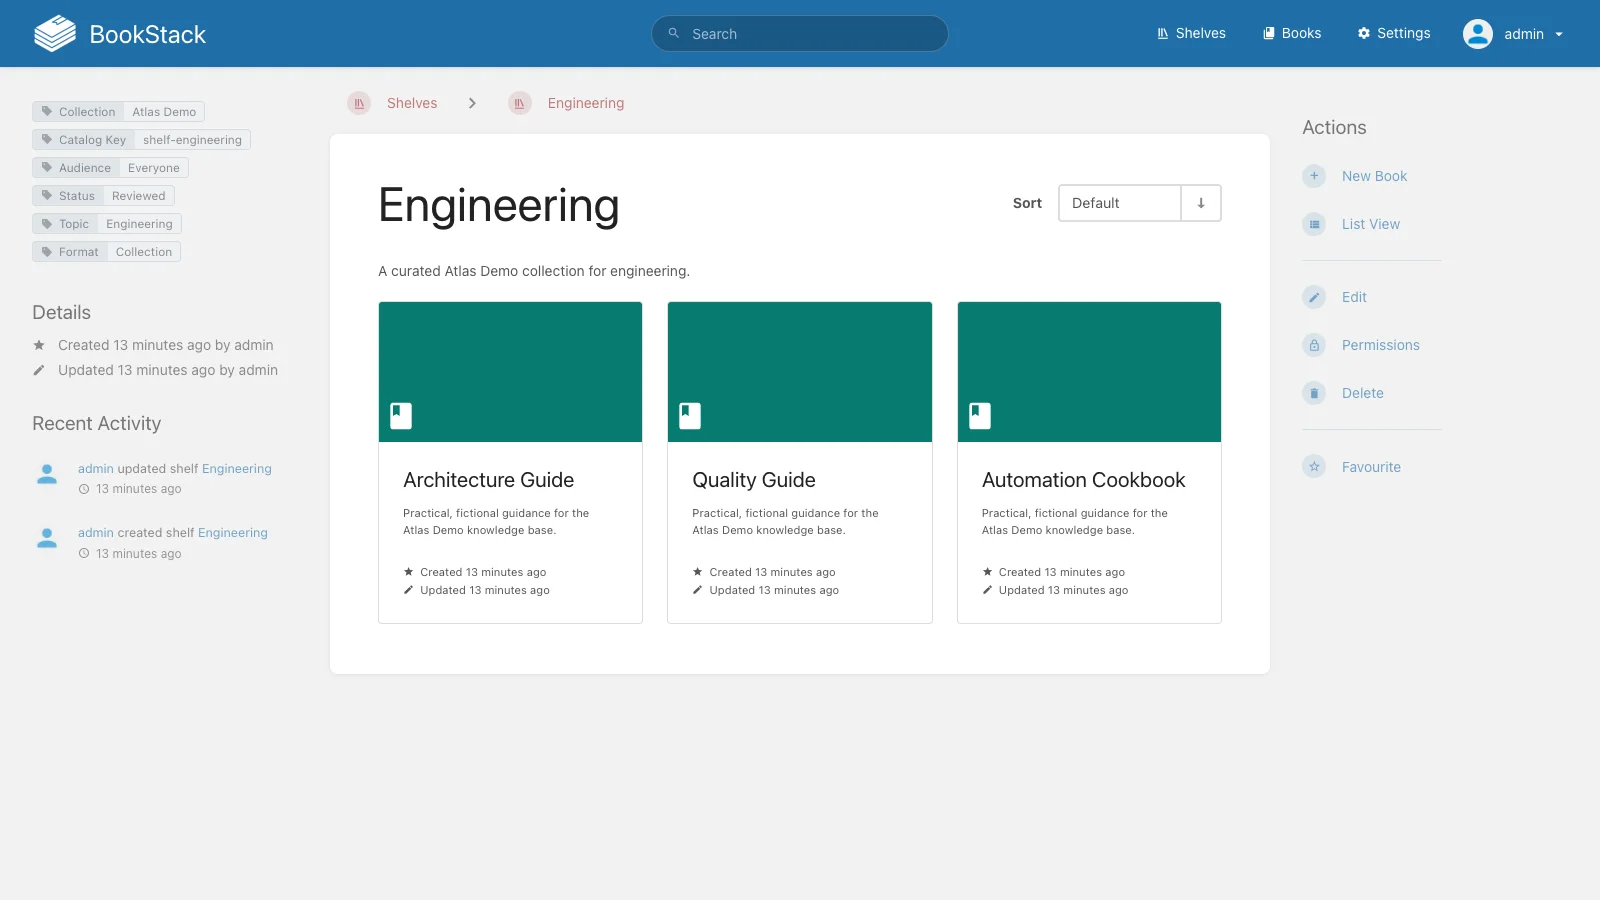Screen dimensions: 1600x900
Task: Click Engineering link in 'updated shelf' activity
Action: click(237, 468)
